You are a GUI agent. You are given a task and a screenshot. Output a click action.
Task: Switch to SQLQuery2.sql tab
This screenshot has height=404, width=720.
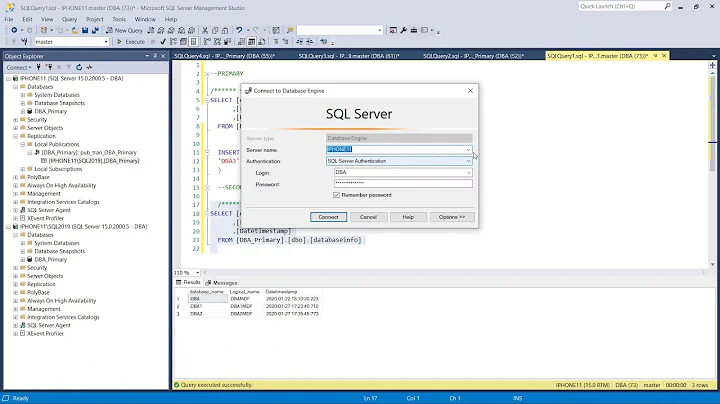click(473, 56)
